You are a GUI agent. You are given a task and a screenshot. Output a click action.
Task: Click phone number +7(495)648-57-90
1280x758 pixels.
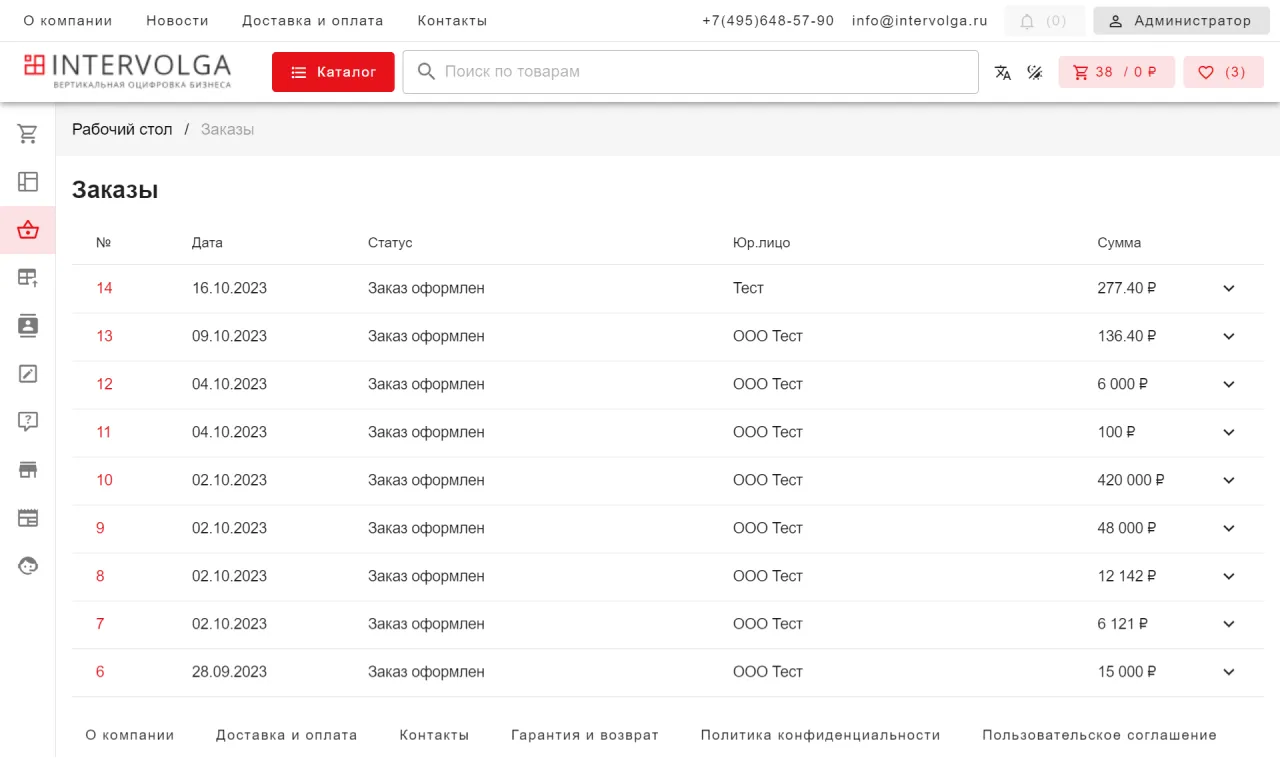coord(768,21)
